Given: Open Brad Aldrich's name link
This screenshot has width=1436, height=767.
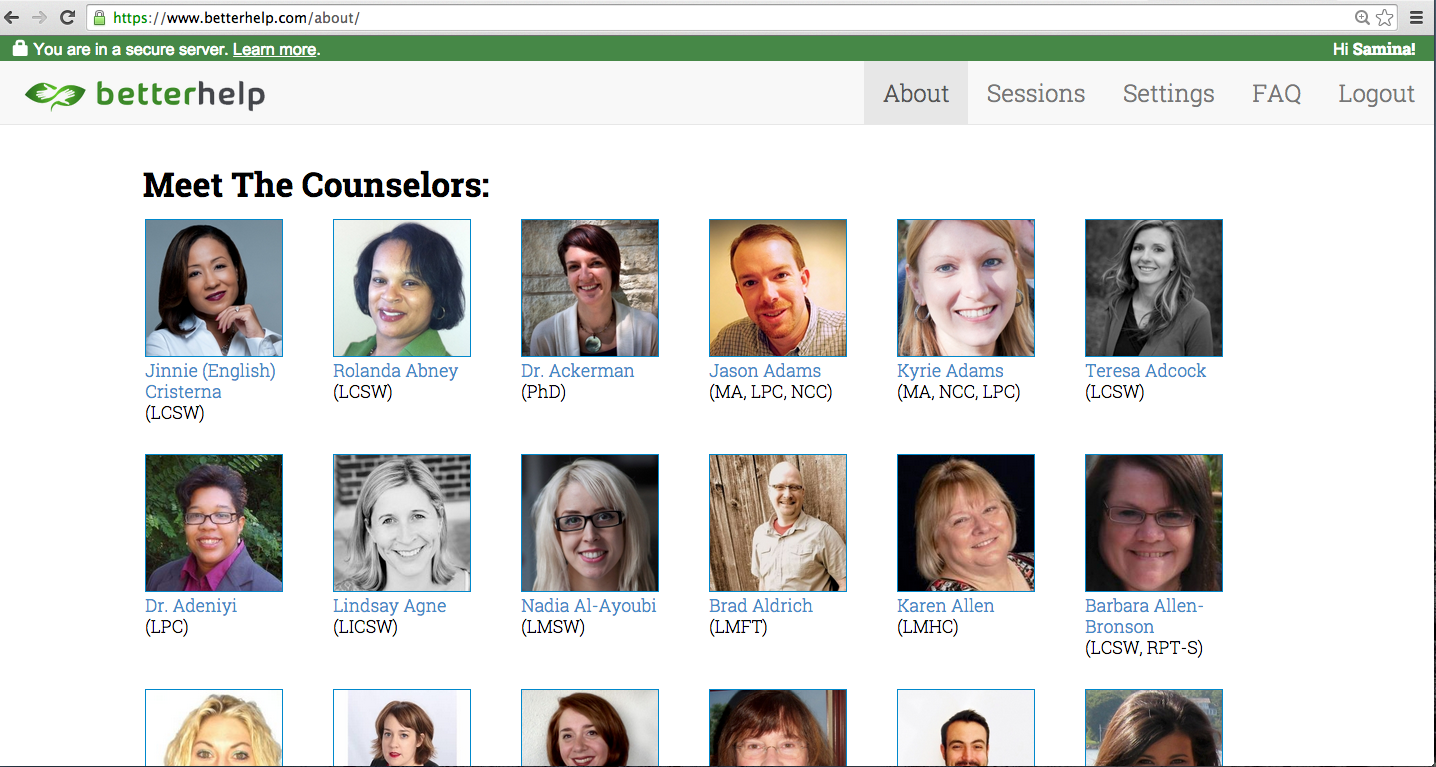Looking at the screenshot, I should click(x=761, y=606).
